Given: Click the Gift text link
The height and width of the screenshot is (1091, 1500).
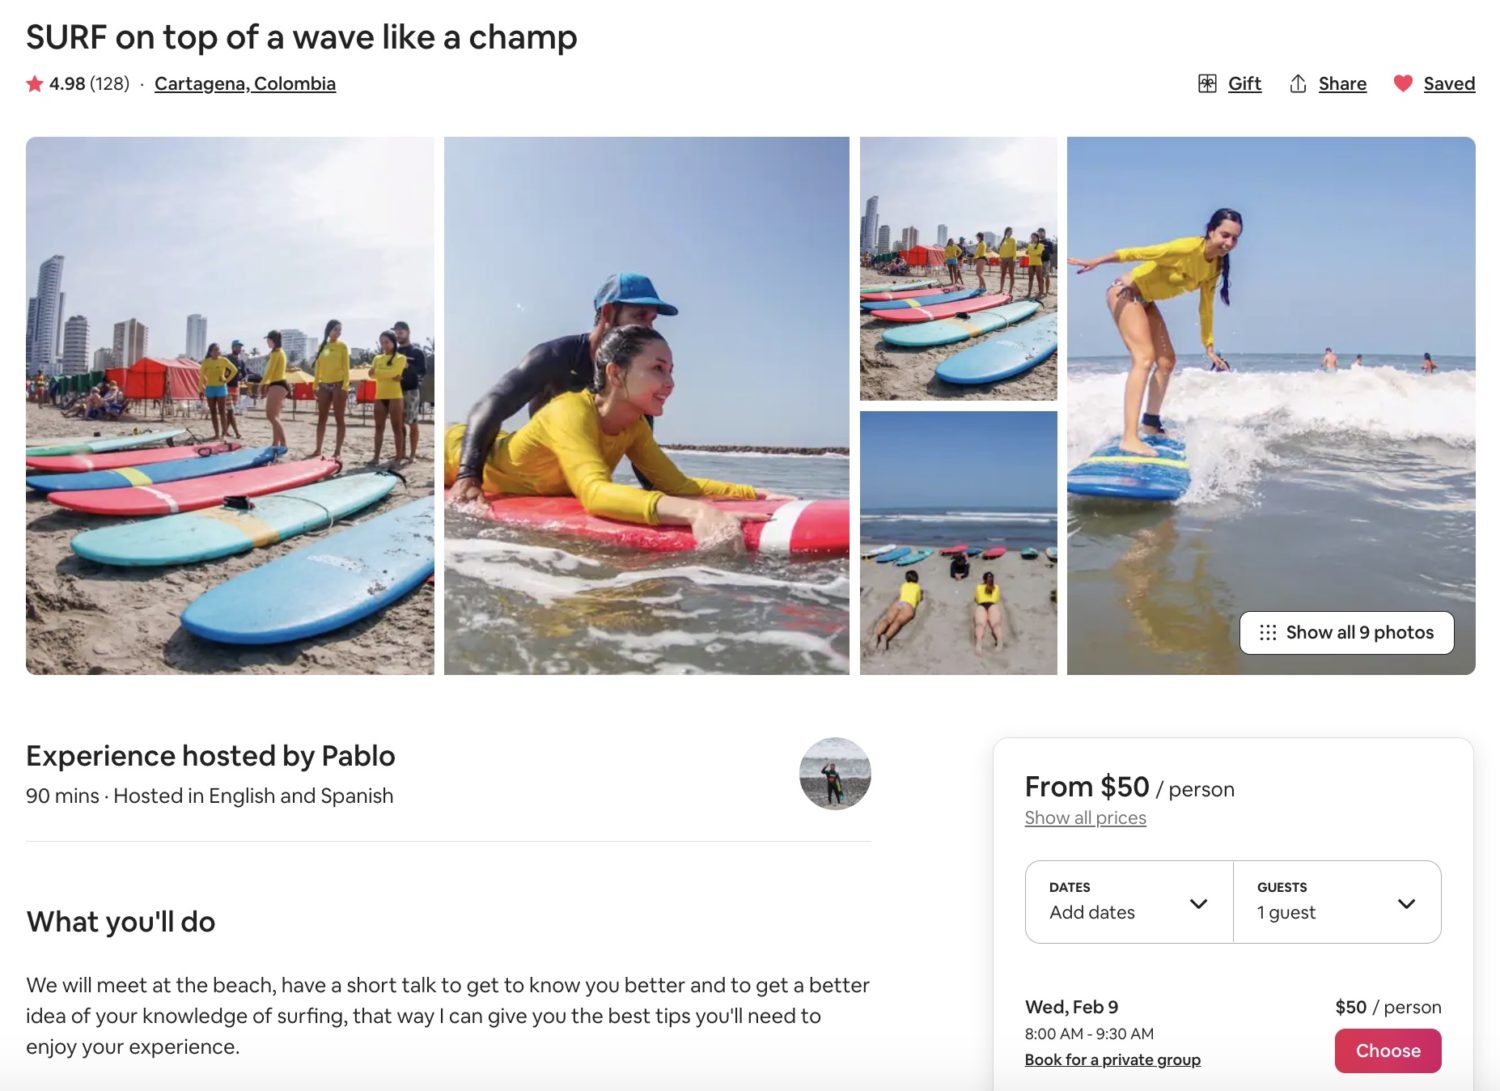Looking at the screenshot, I should click(x=1244, y=83).
